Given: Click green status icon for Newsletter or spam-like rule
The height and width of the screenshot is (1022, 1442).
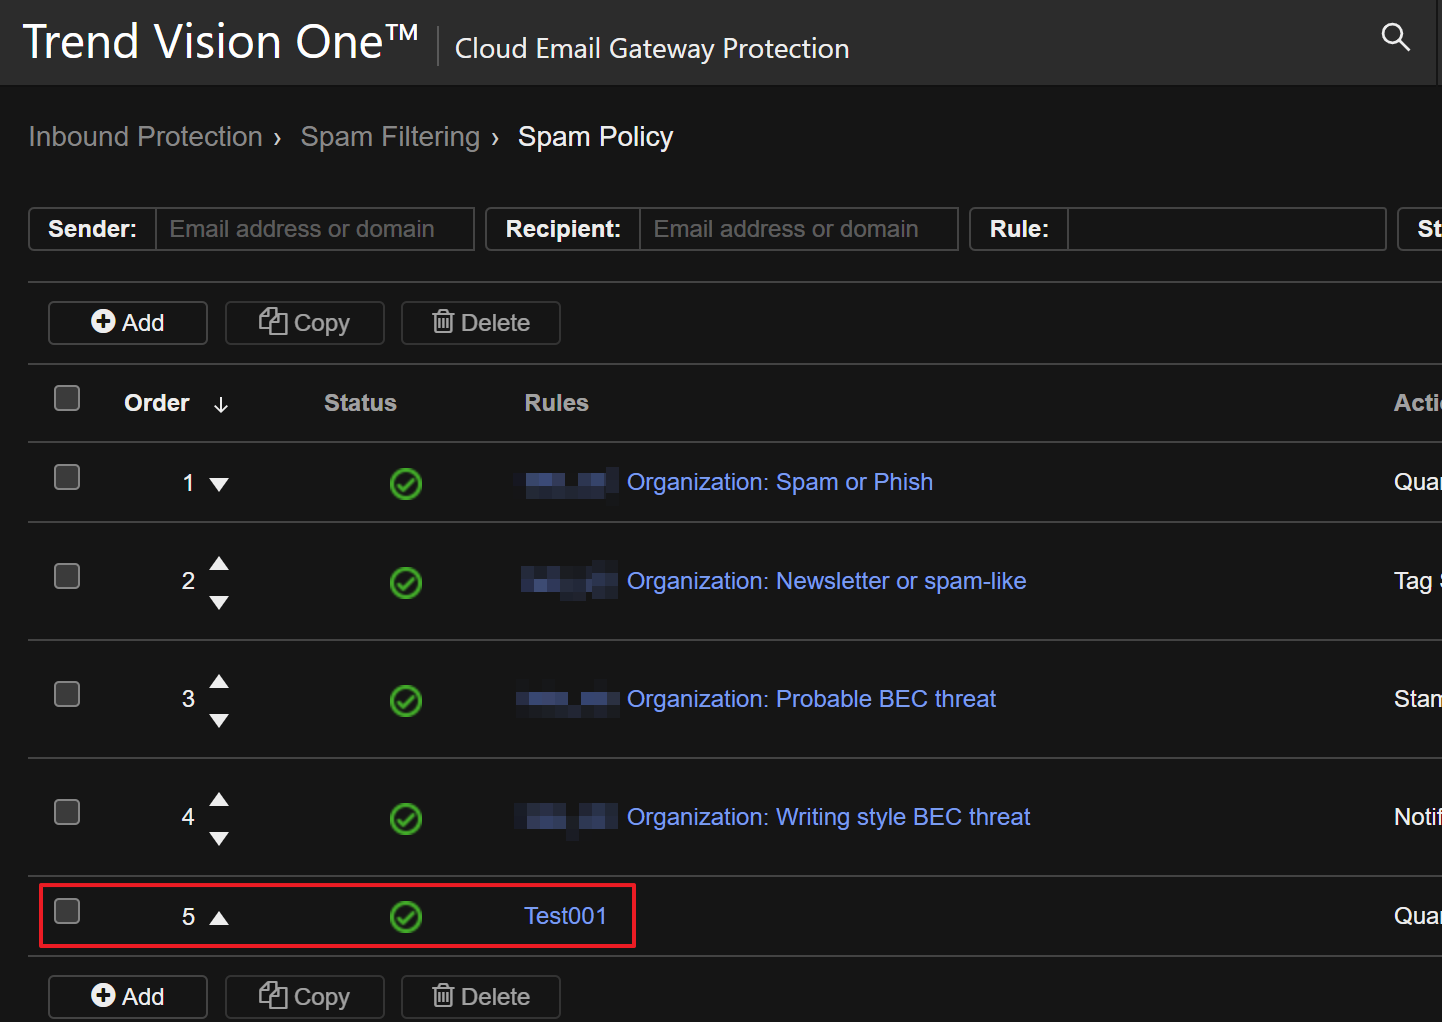Looking at the screenshot, I should 405,582.
